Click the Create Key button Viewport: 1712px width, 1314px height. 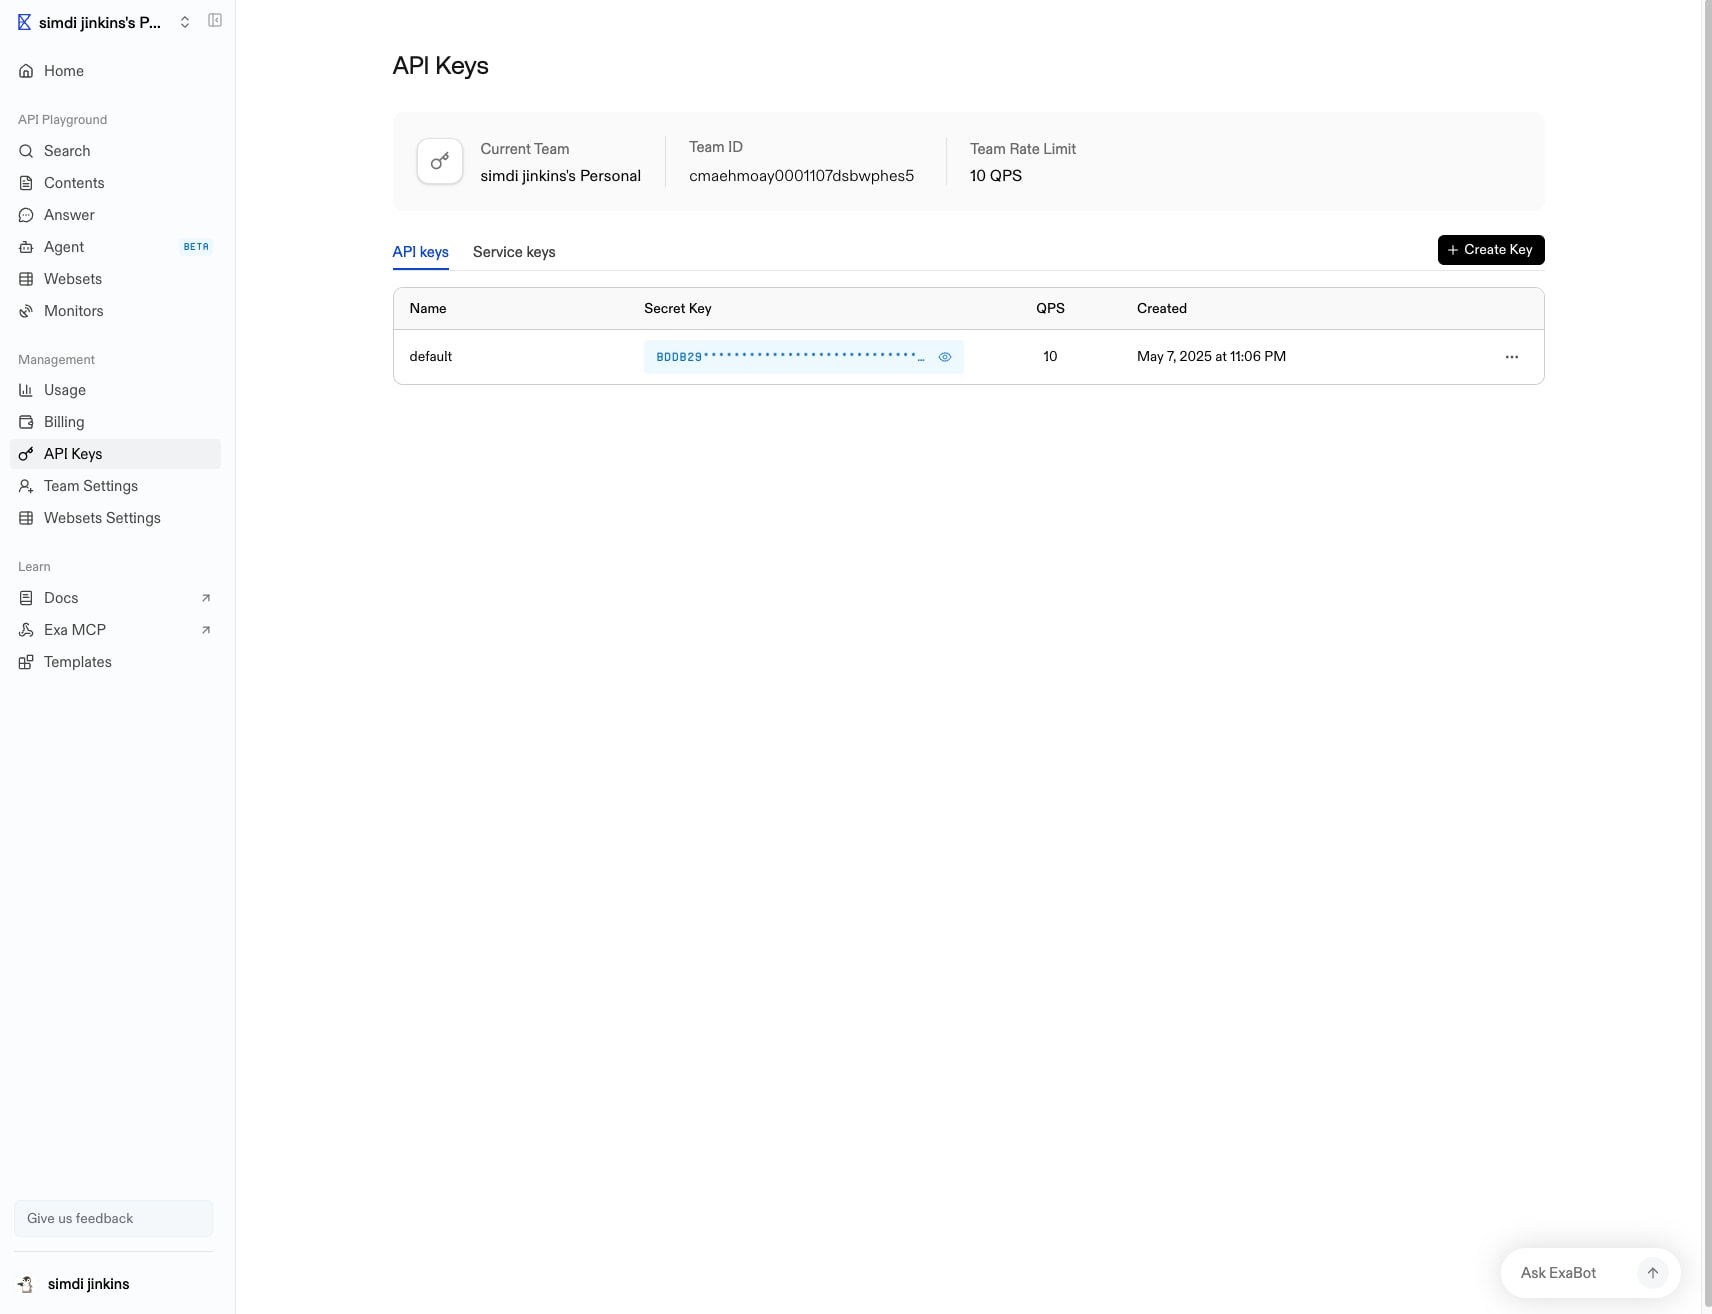(1491, 250)
